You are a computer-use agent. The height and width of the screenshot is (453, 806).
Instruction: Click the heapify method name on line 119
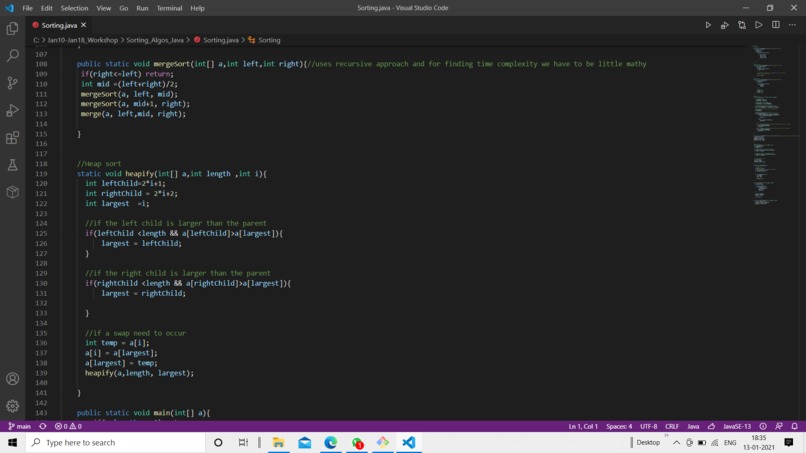pos(139,174)
